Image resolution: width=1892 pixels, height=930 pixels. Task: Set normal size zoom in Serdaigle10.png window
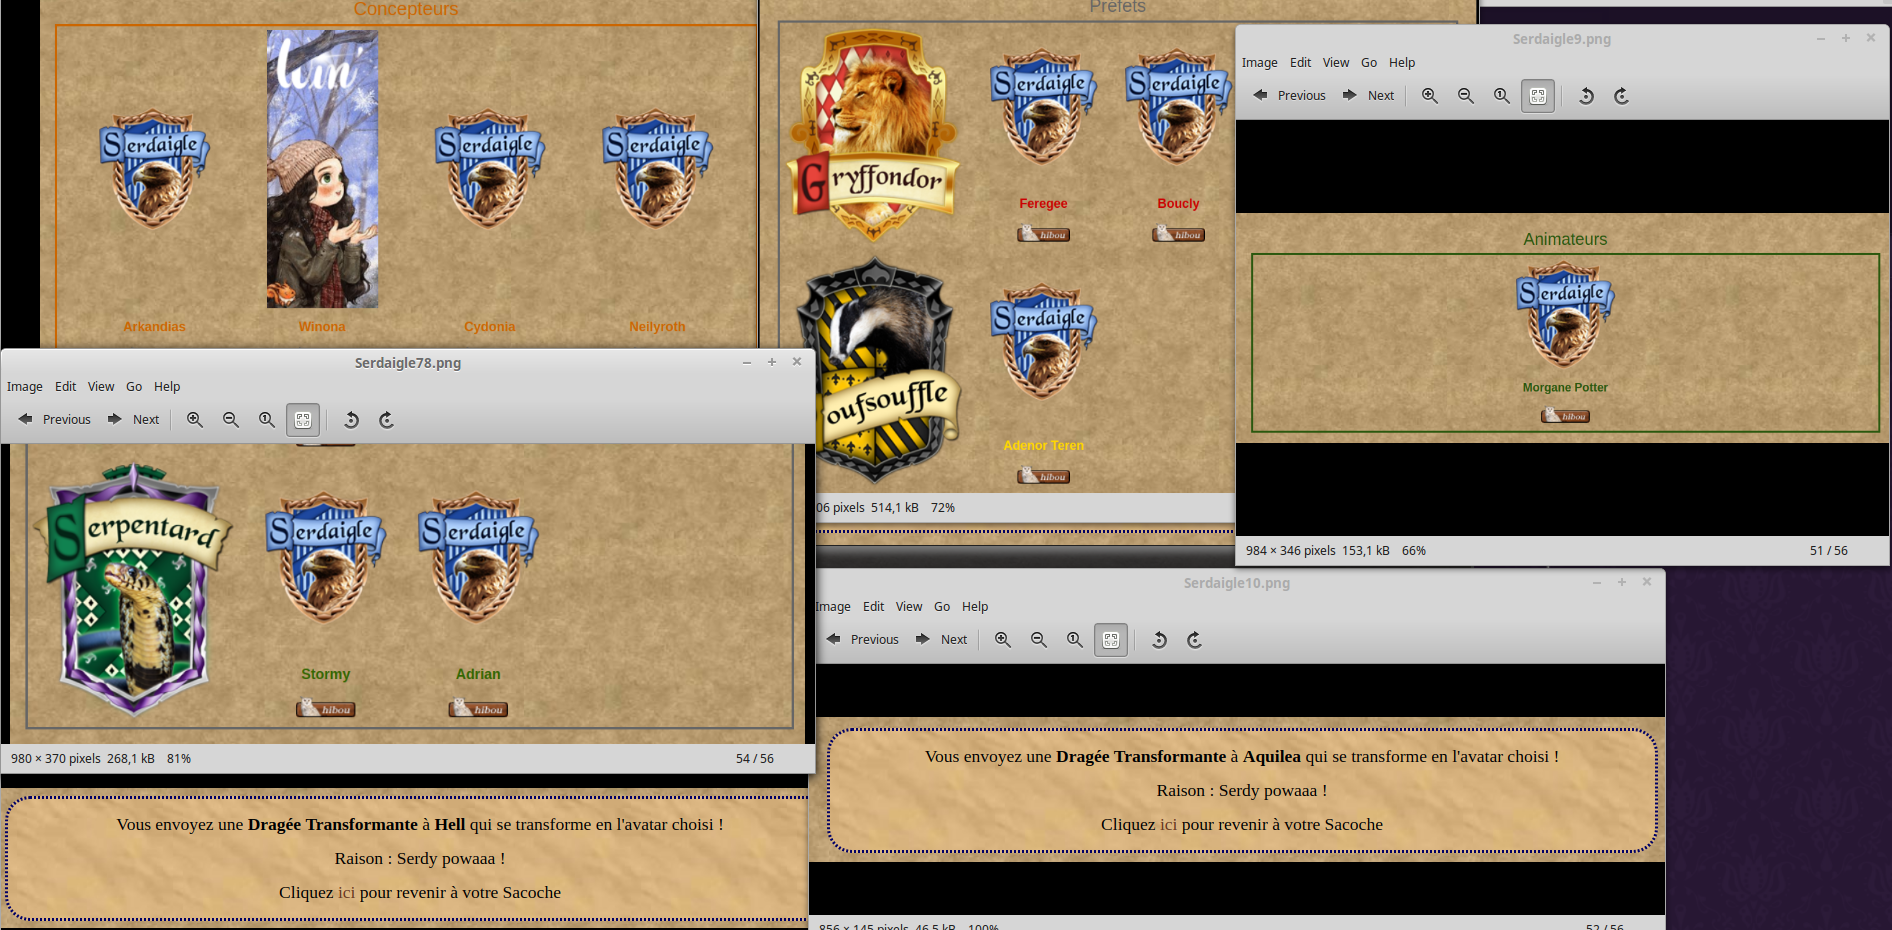[1075, 640]
